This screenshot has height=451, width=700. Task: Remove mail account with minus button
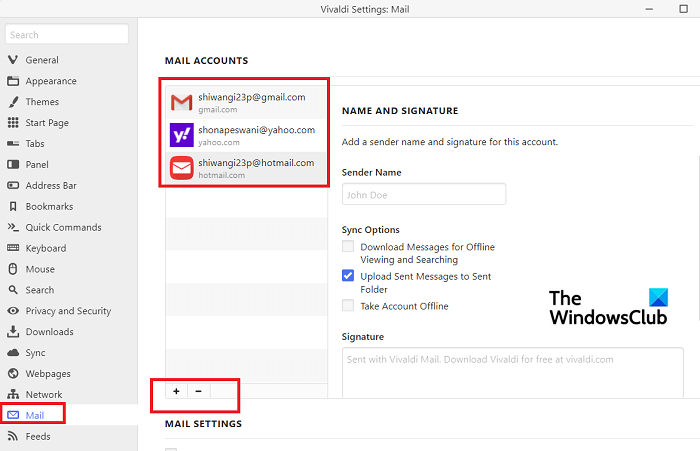(199, 391)
